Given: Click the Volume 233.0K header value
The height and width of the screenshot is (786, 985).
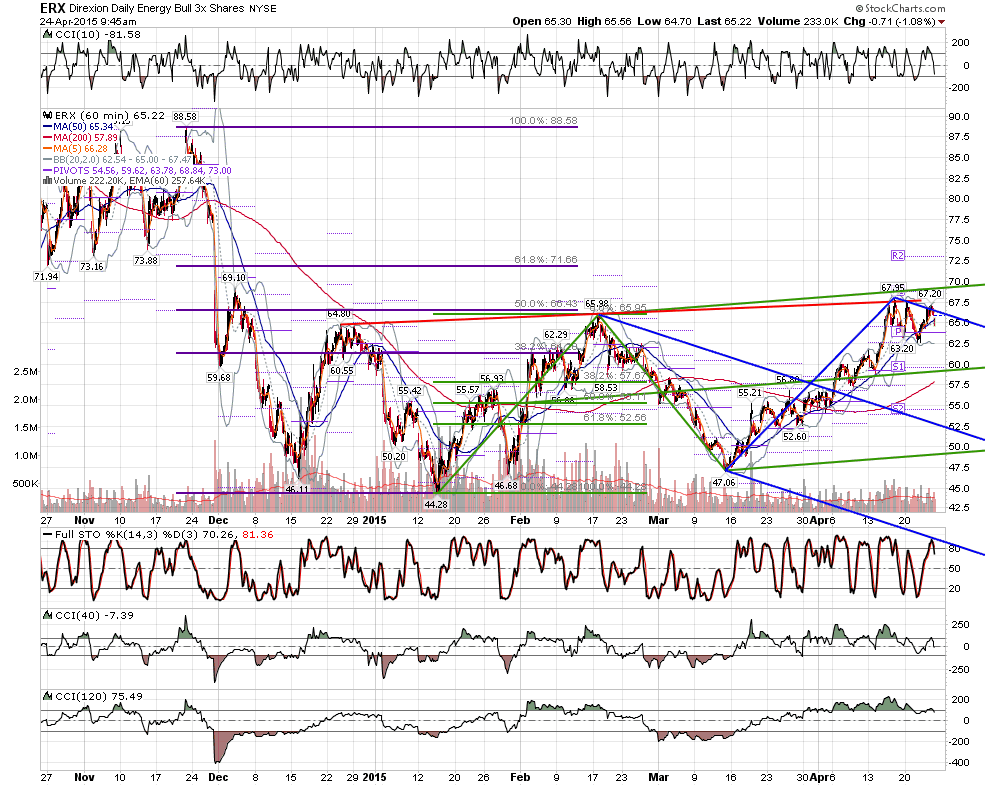Looking at the screenshot, I should [798, 21].
